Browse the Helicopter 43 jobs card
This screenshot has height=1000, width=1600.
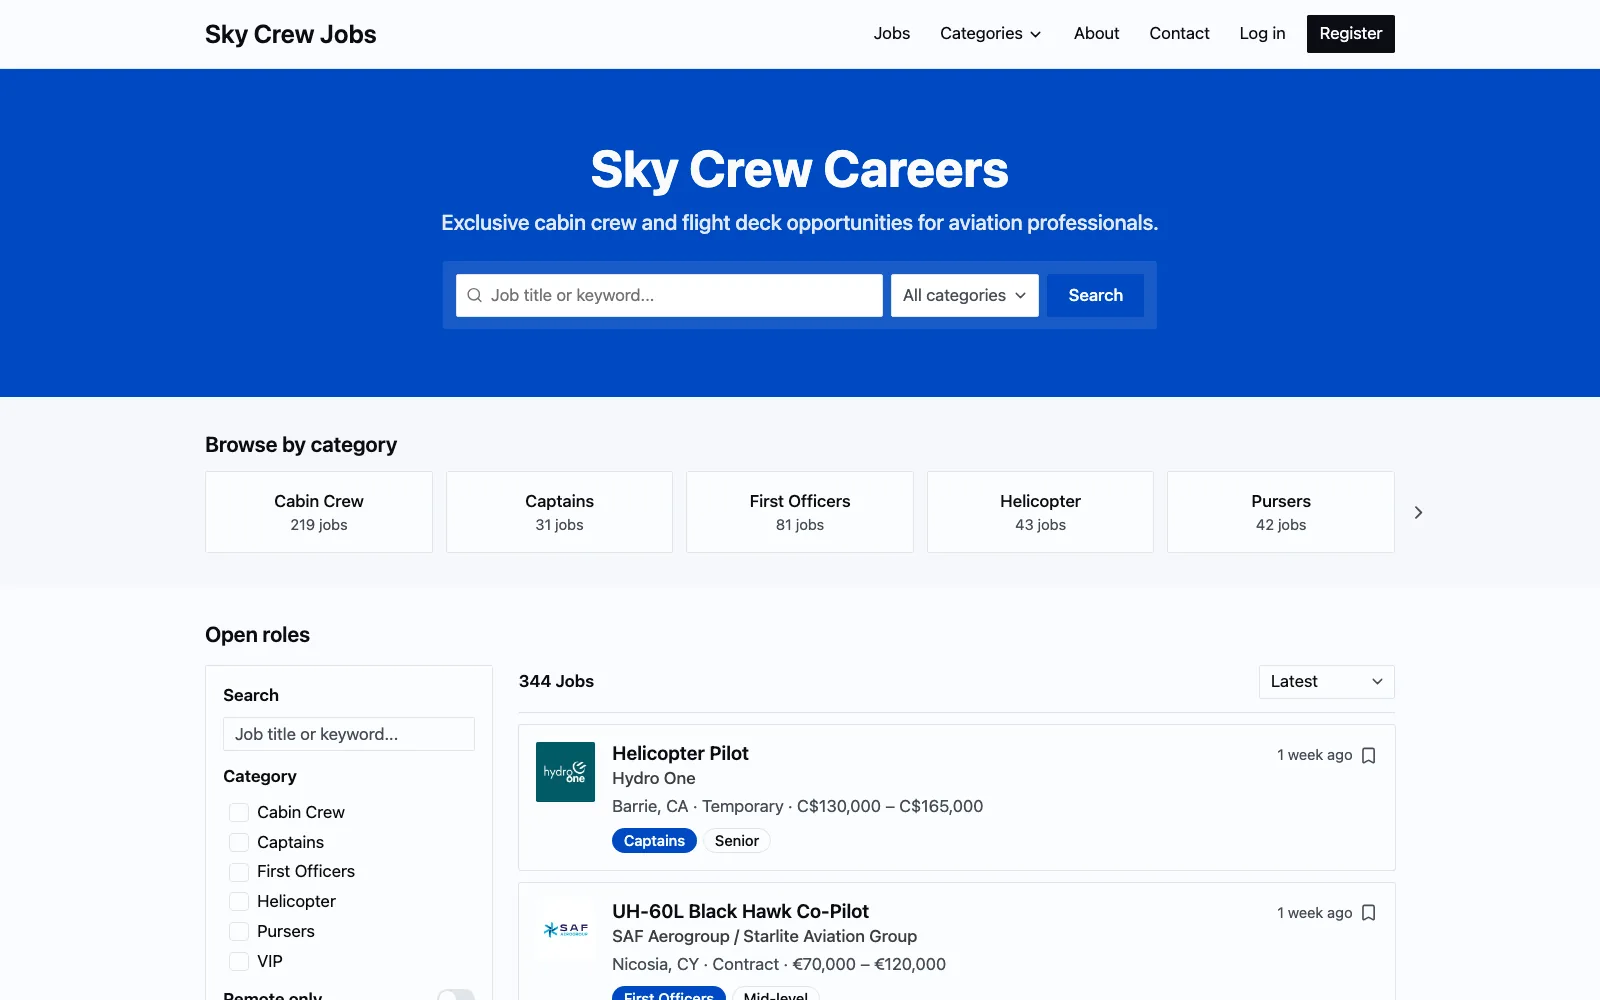pyautogui.click(x=1040, y=512)
